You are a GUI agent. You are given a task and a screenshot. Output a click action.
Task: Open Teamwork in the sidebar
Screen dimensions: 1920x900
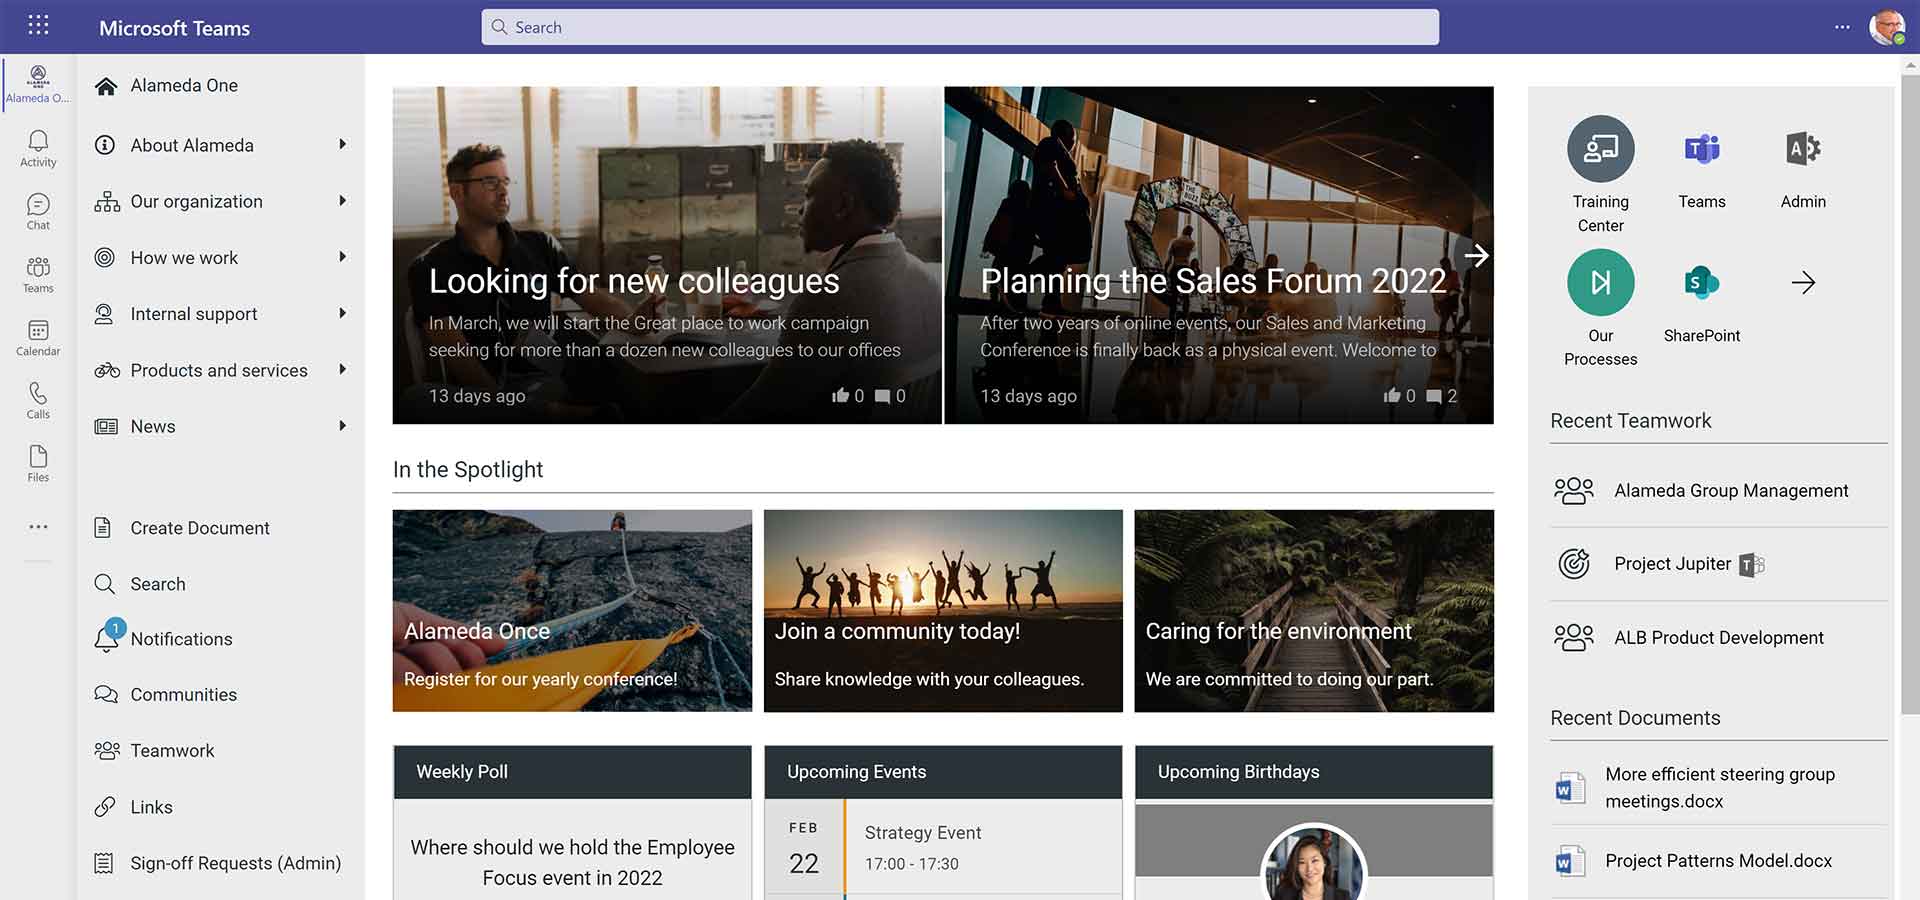pyautogui.click(x=172, y=750)
